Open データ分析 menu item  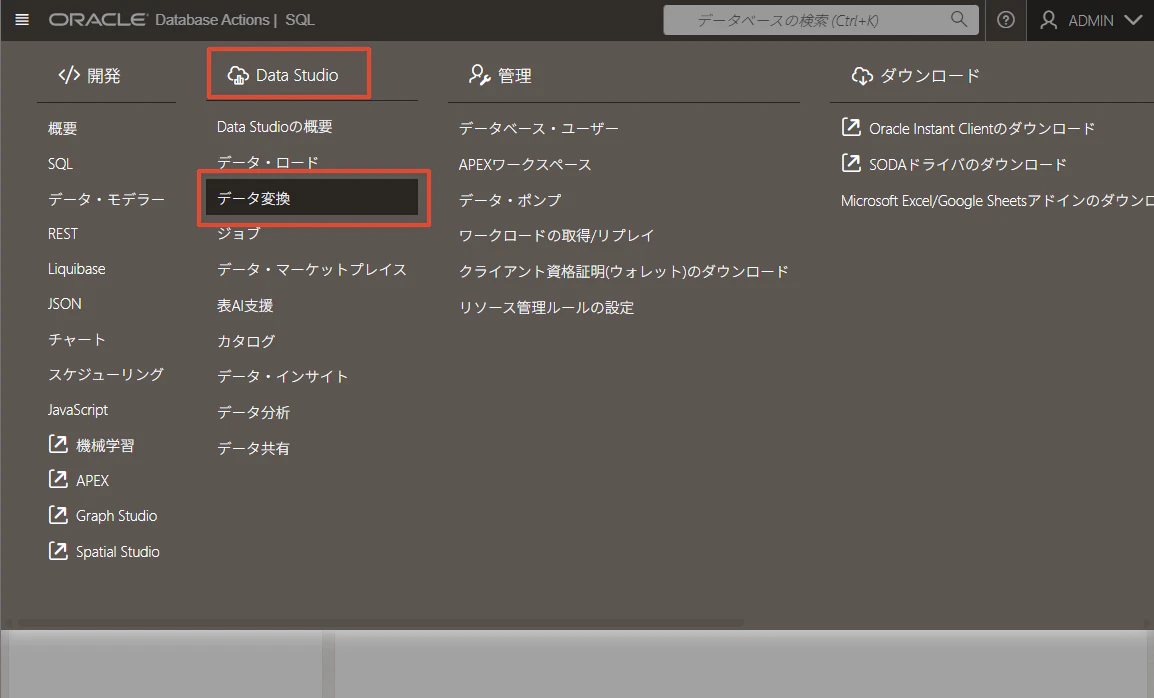[x=253, y=412]
